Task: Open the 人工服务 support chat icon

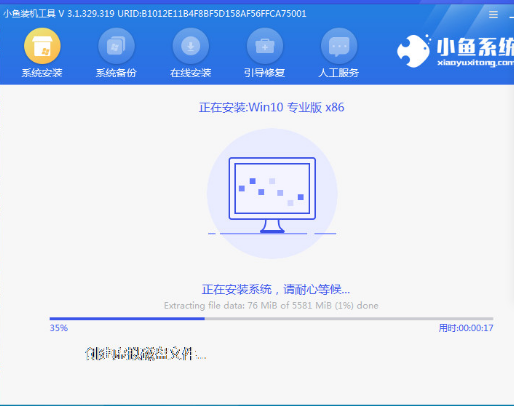Action: [339, 46]
